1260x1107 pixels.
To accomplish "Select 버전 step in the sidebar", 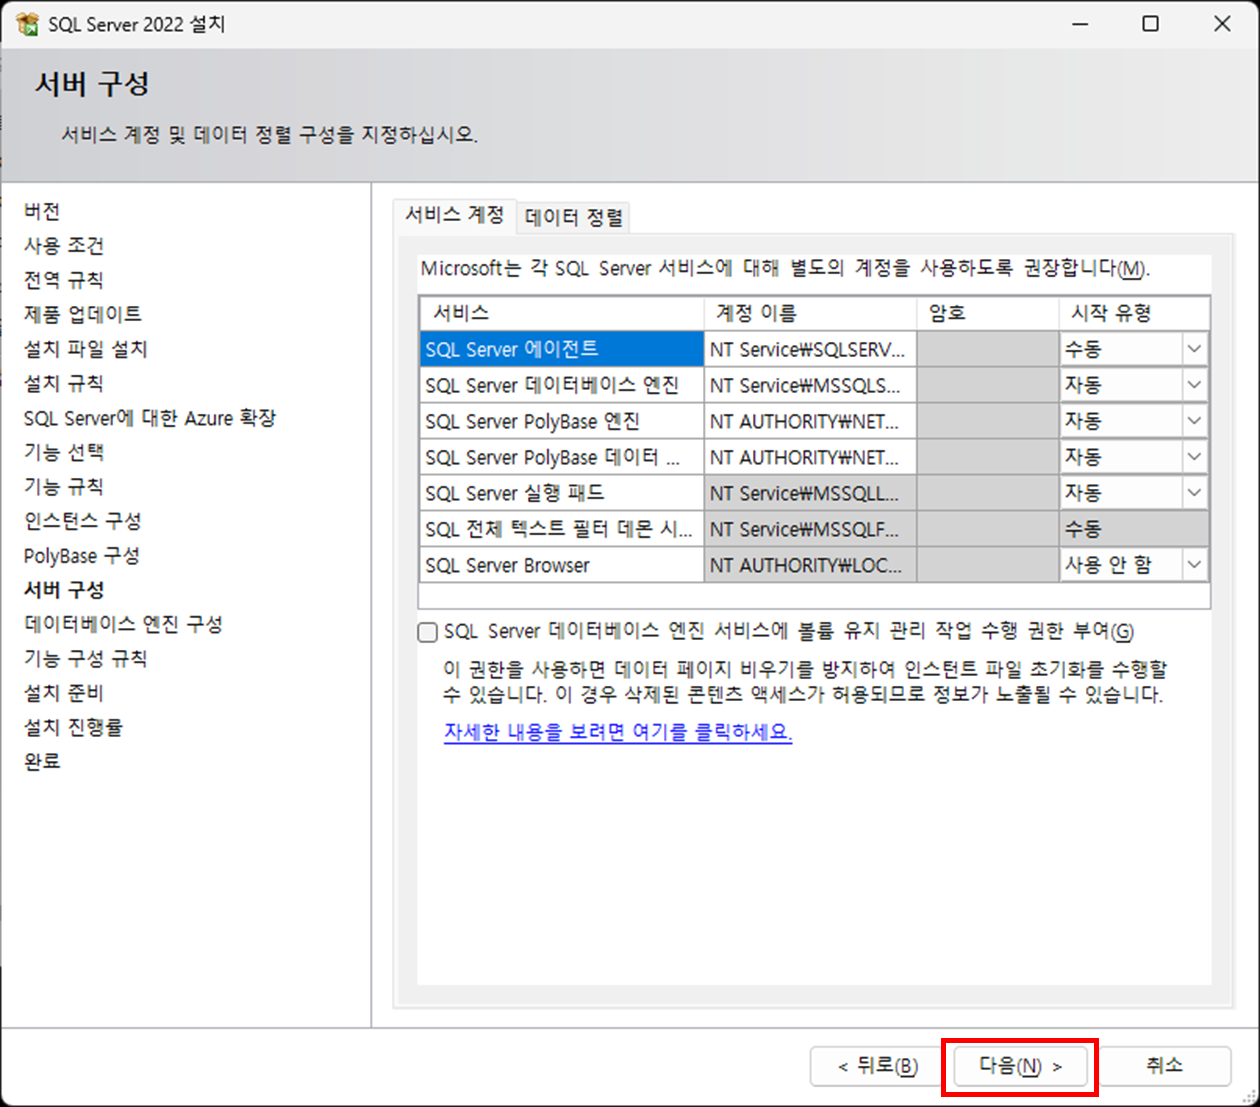I will click(42, 211).
